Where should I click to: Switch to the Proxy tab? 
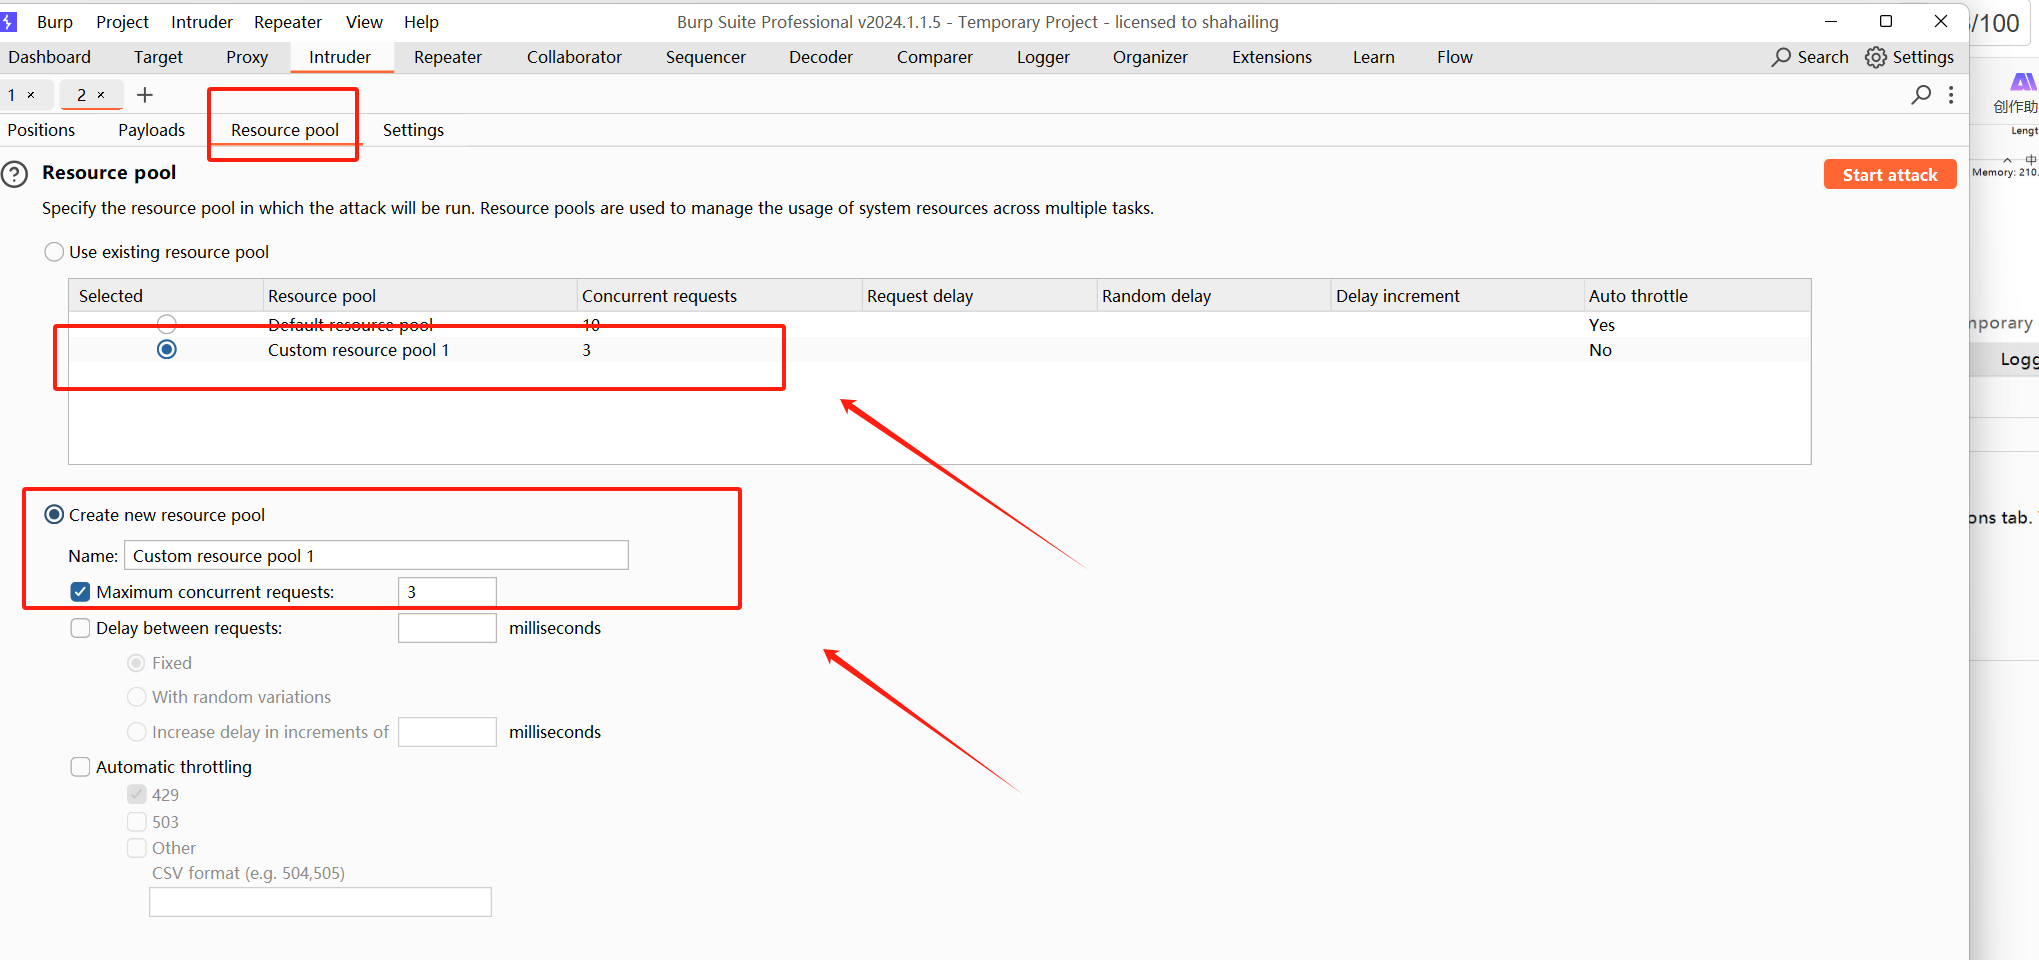click(247, 57)
